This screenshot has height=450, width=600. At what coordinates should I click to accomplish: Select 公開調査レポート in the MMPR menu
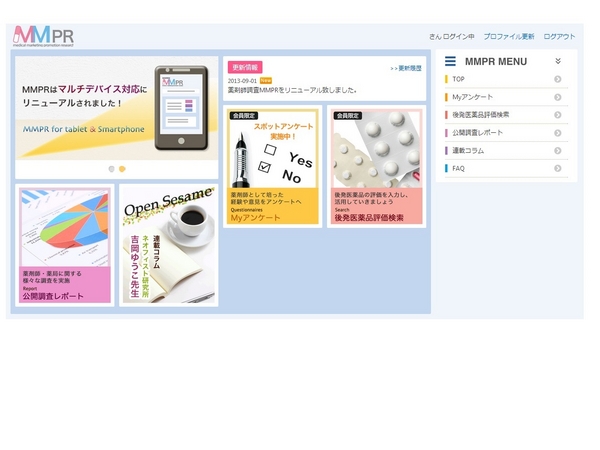[506, 133]
